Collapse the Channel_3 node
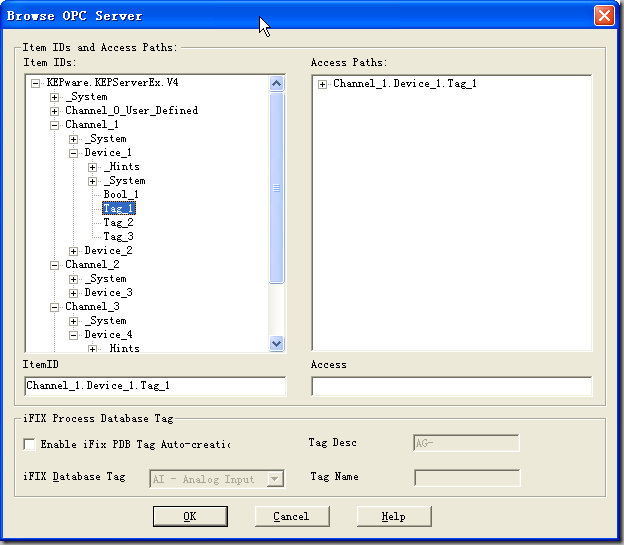The width and height of the screenshot is (624, 545). point(55,307)
